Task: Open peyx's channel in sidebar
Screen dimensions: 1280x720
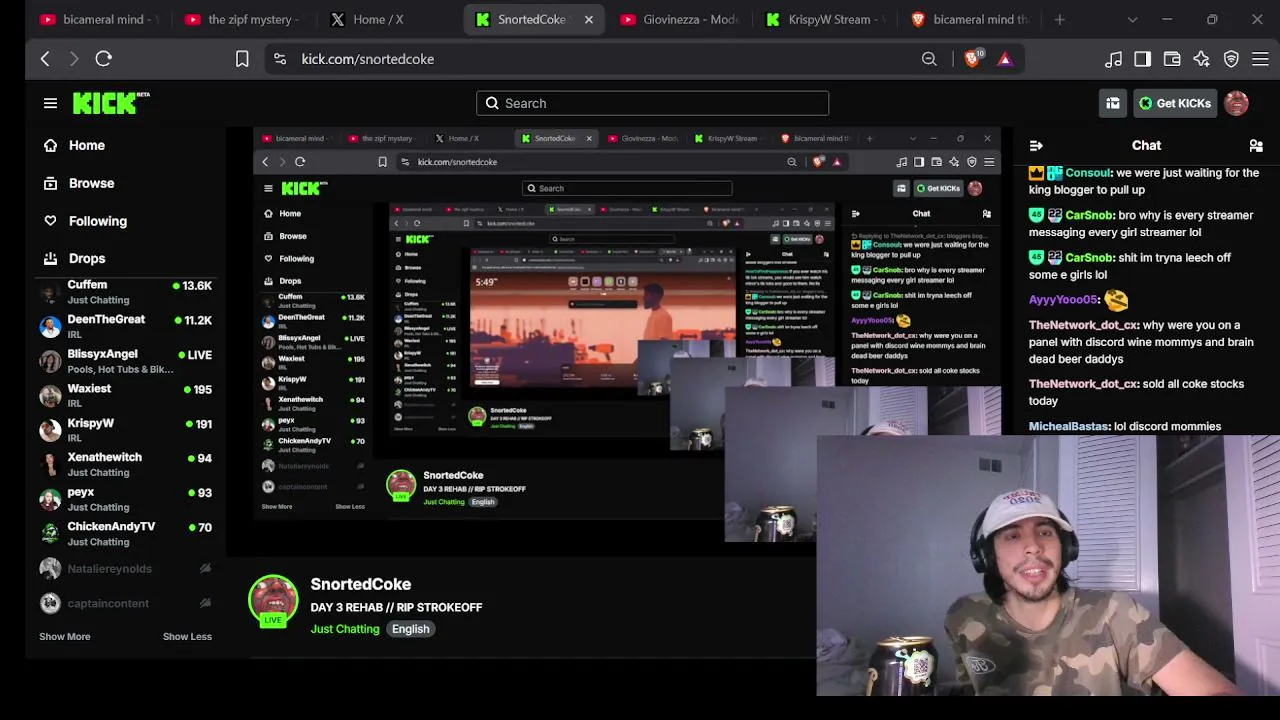Action: [x=125, y=499]
